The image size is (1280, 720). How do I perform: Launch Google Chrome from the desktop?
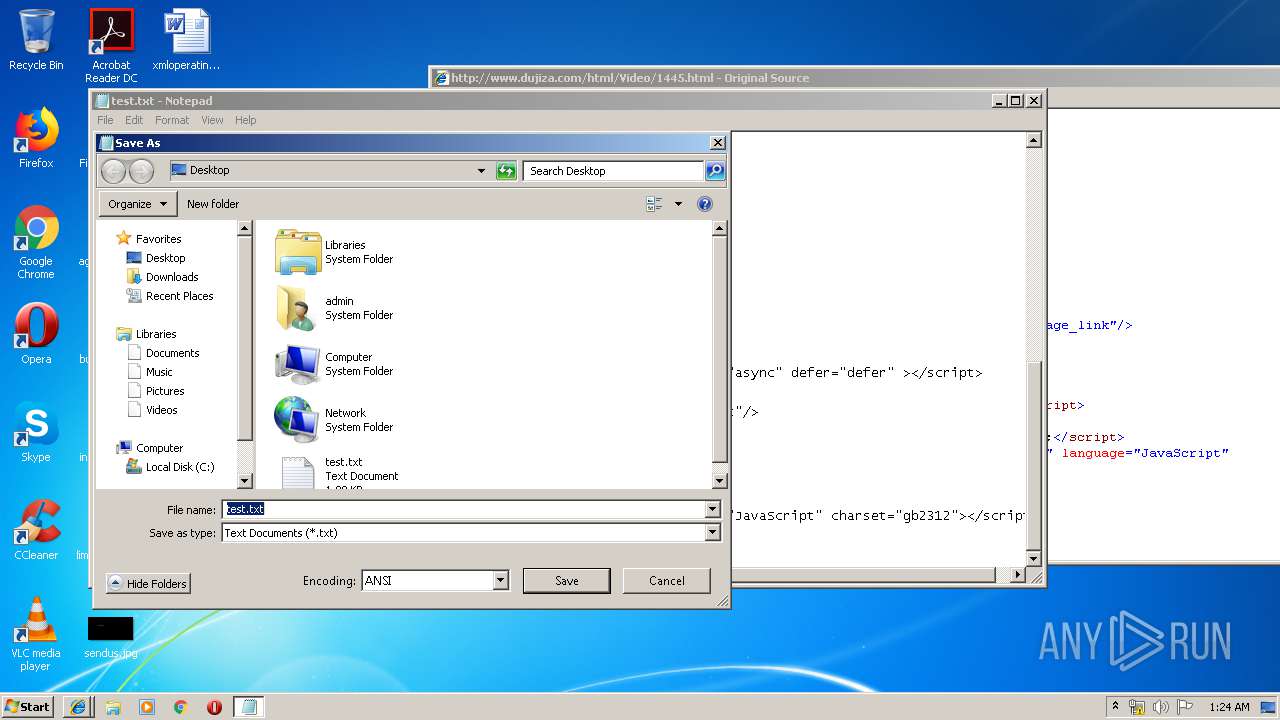coord(36,243)
